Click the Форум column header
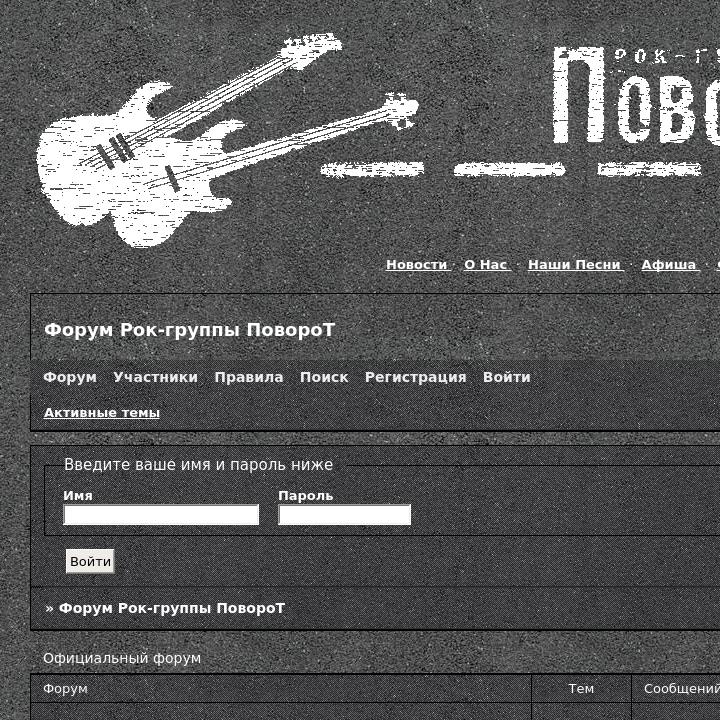 click(65, 689)
